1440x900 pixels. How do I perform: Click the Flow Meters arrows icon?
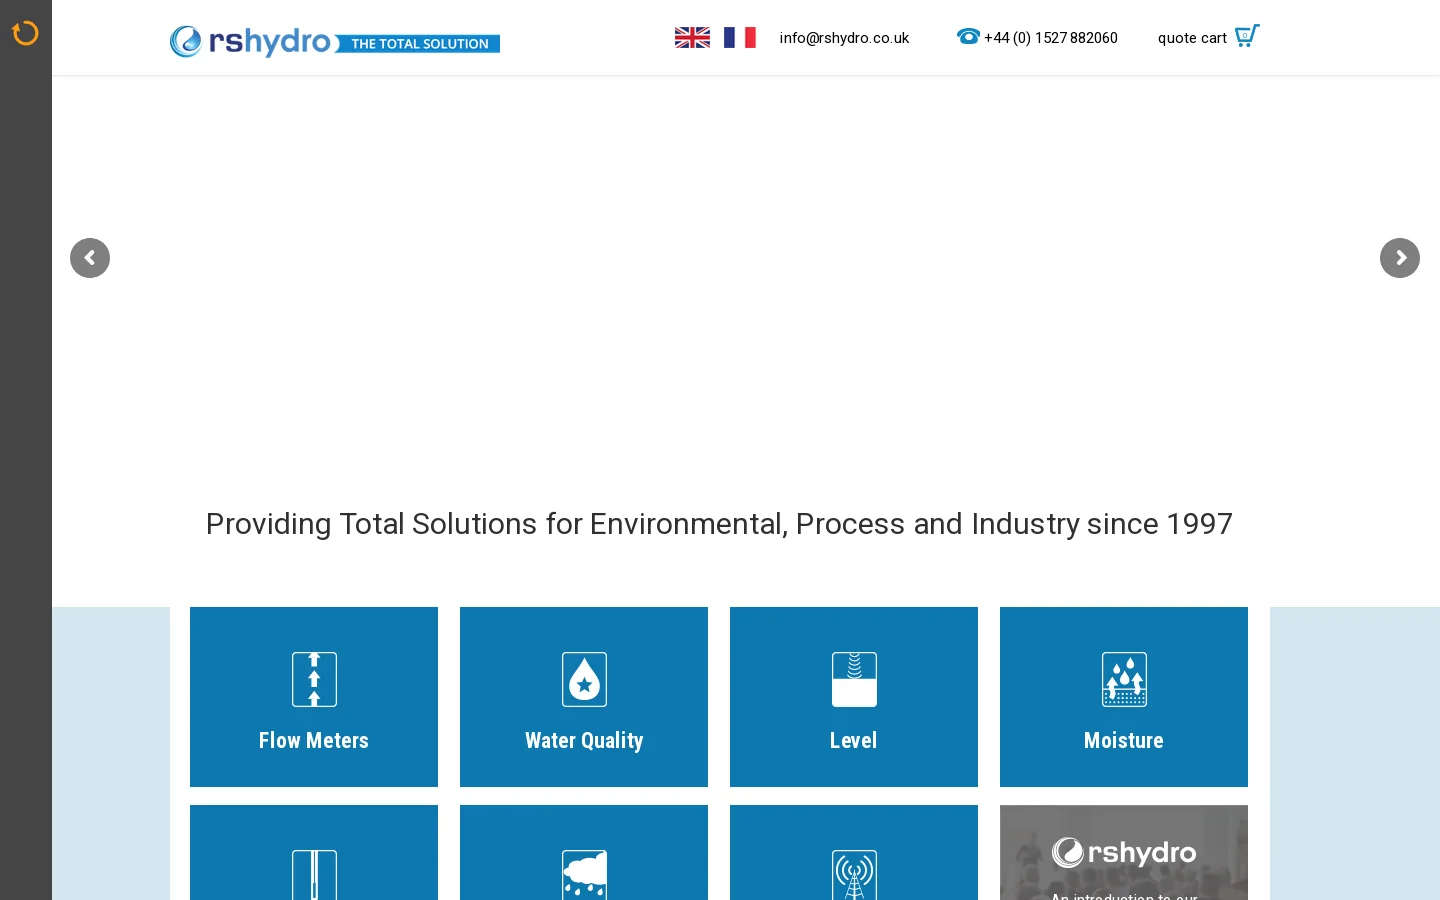tap(314, 679)
